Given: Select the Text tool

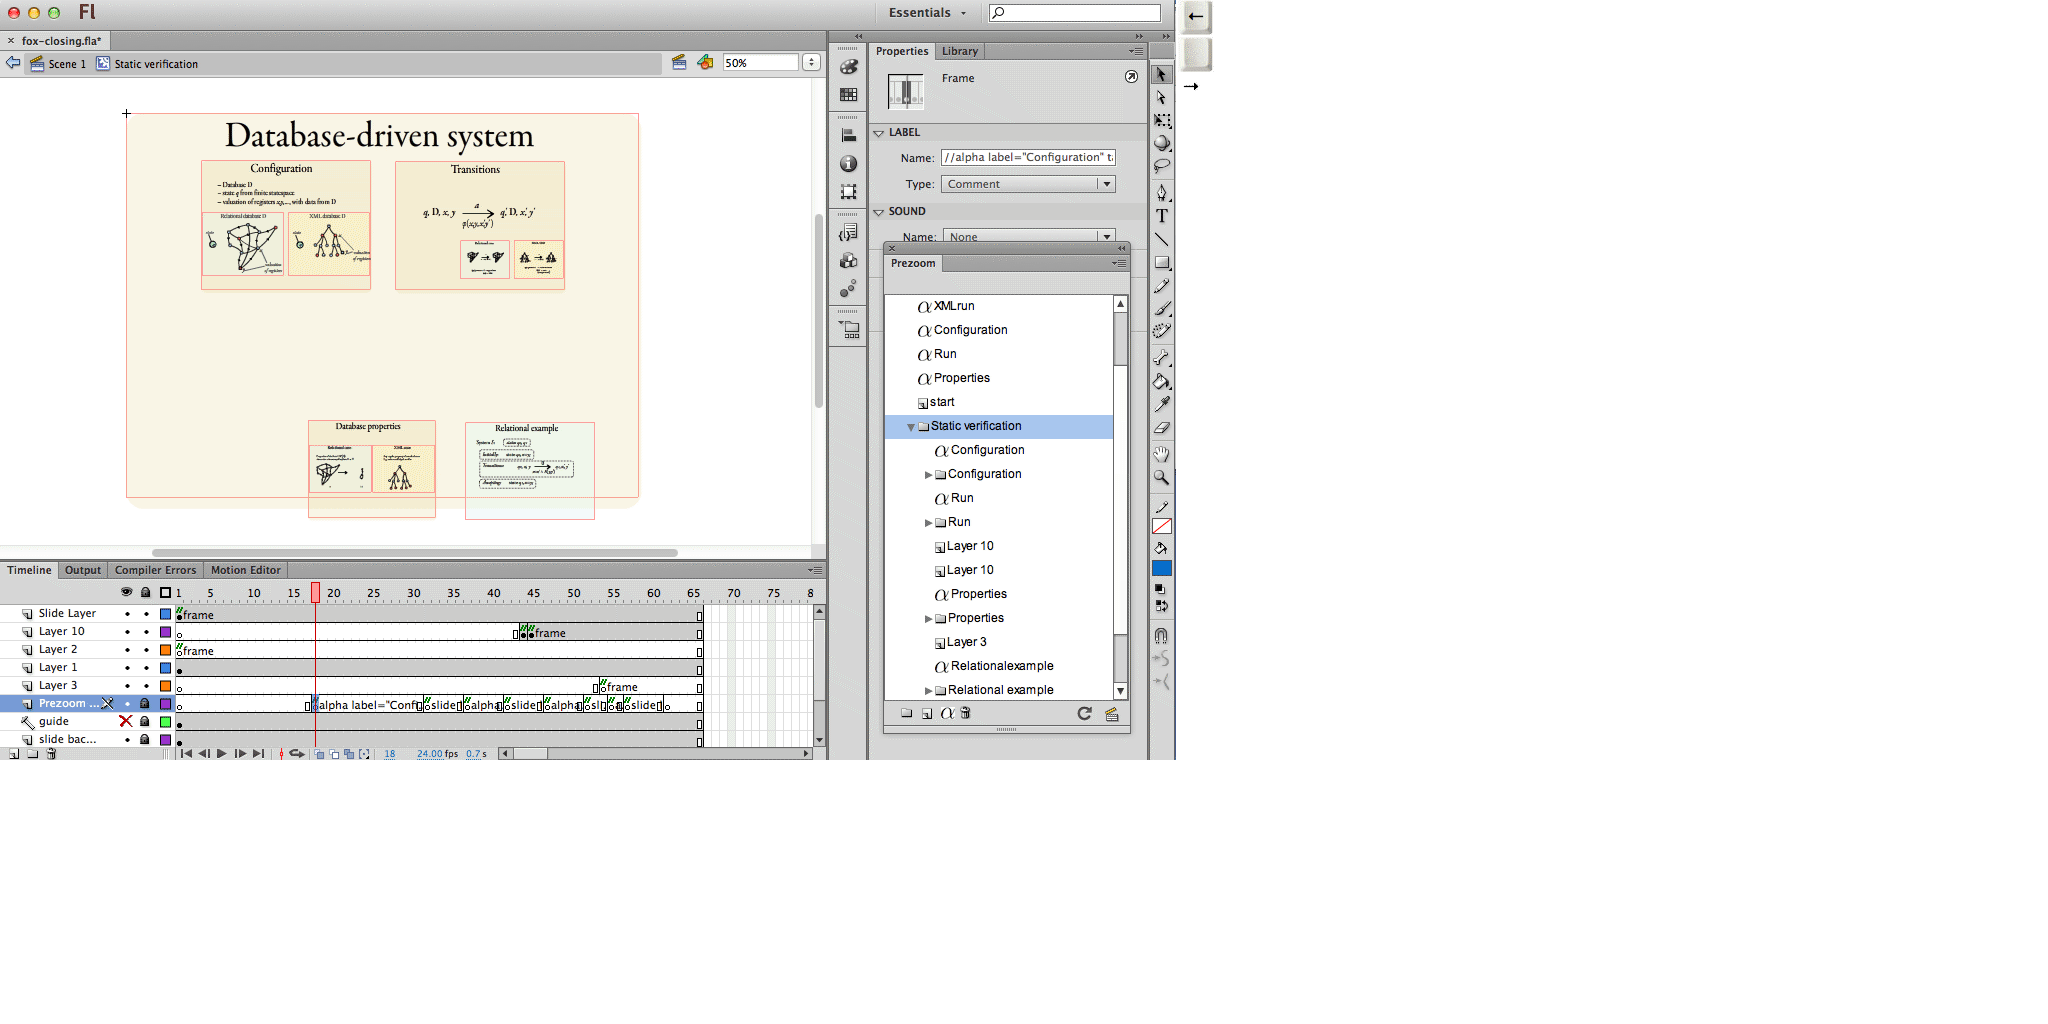Looking at the screenshot, I should click(1161, 216).
